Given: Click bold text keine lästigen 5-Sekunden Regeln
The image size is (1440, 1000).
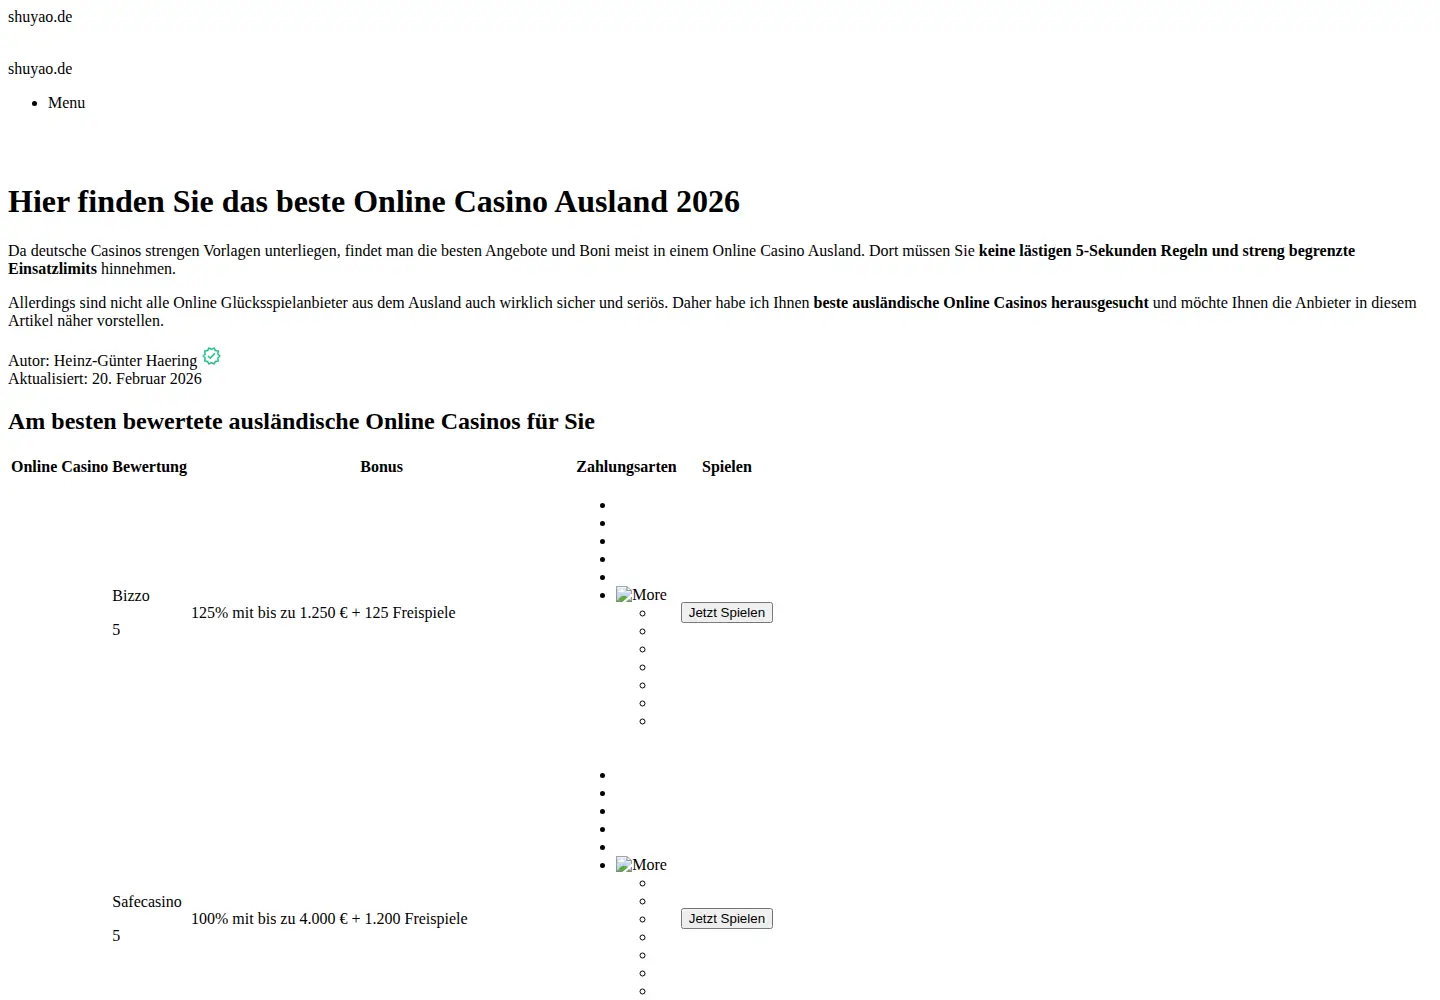Looking at the screenshot, I should [1093, 251].
